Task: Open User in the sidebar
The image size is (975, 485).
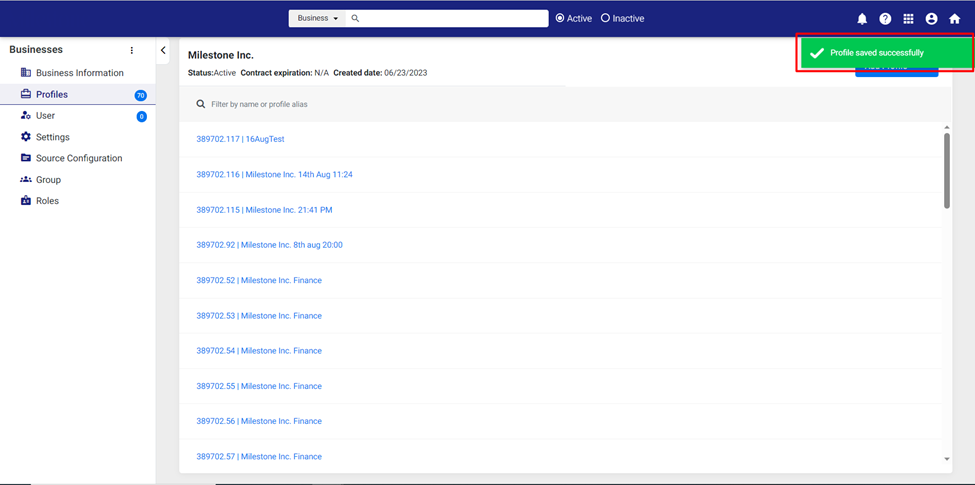Action: point(45,116)
